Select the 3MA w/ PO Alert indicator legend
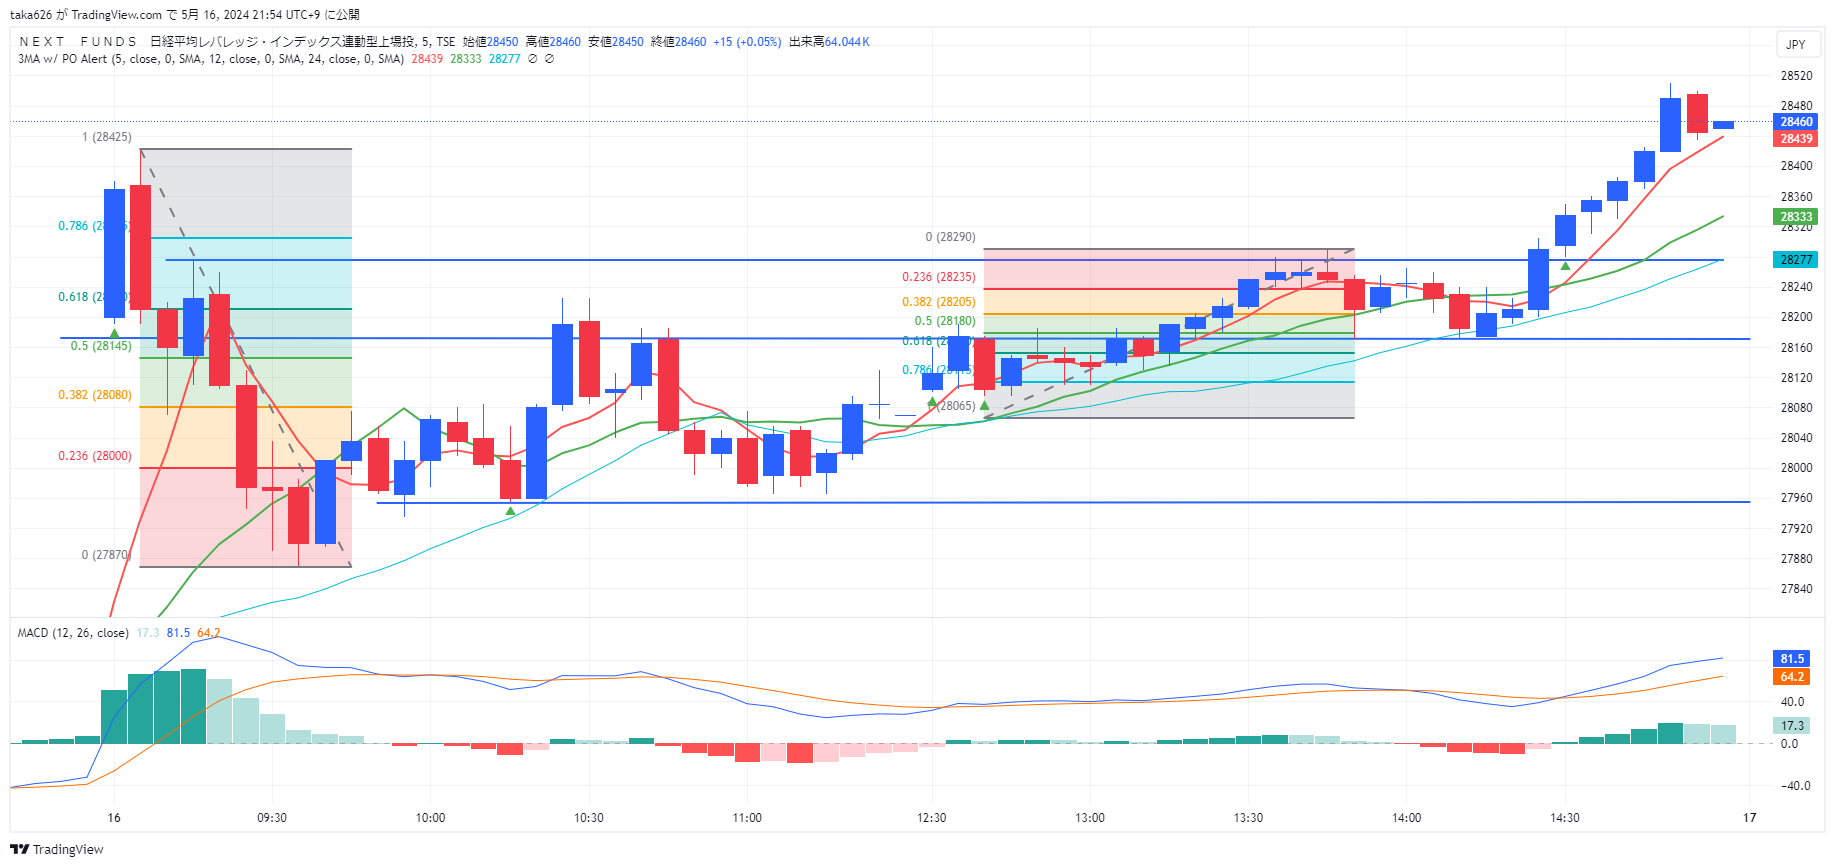 click(211, 59)
